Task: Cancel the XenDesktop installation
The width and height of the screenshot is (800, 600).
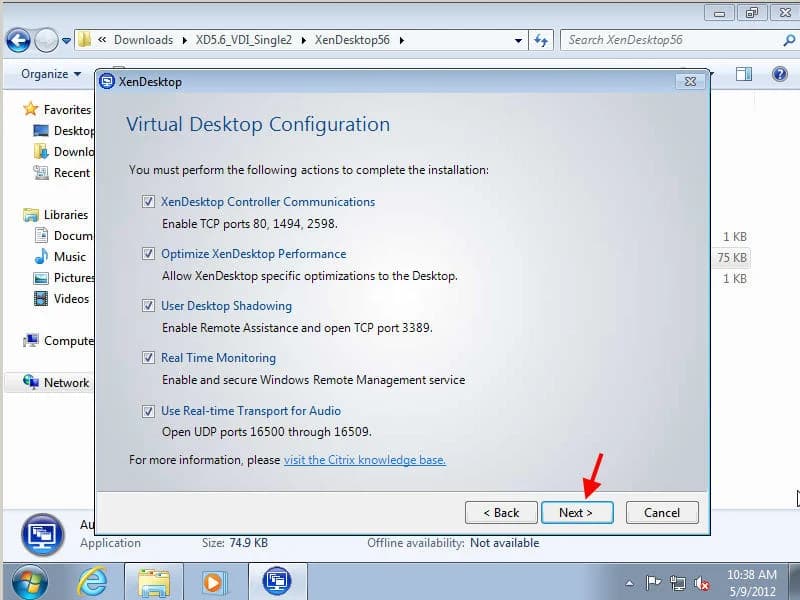Action: coord(662,512)
